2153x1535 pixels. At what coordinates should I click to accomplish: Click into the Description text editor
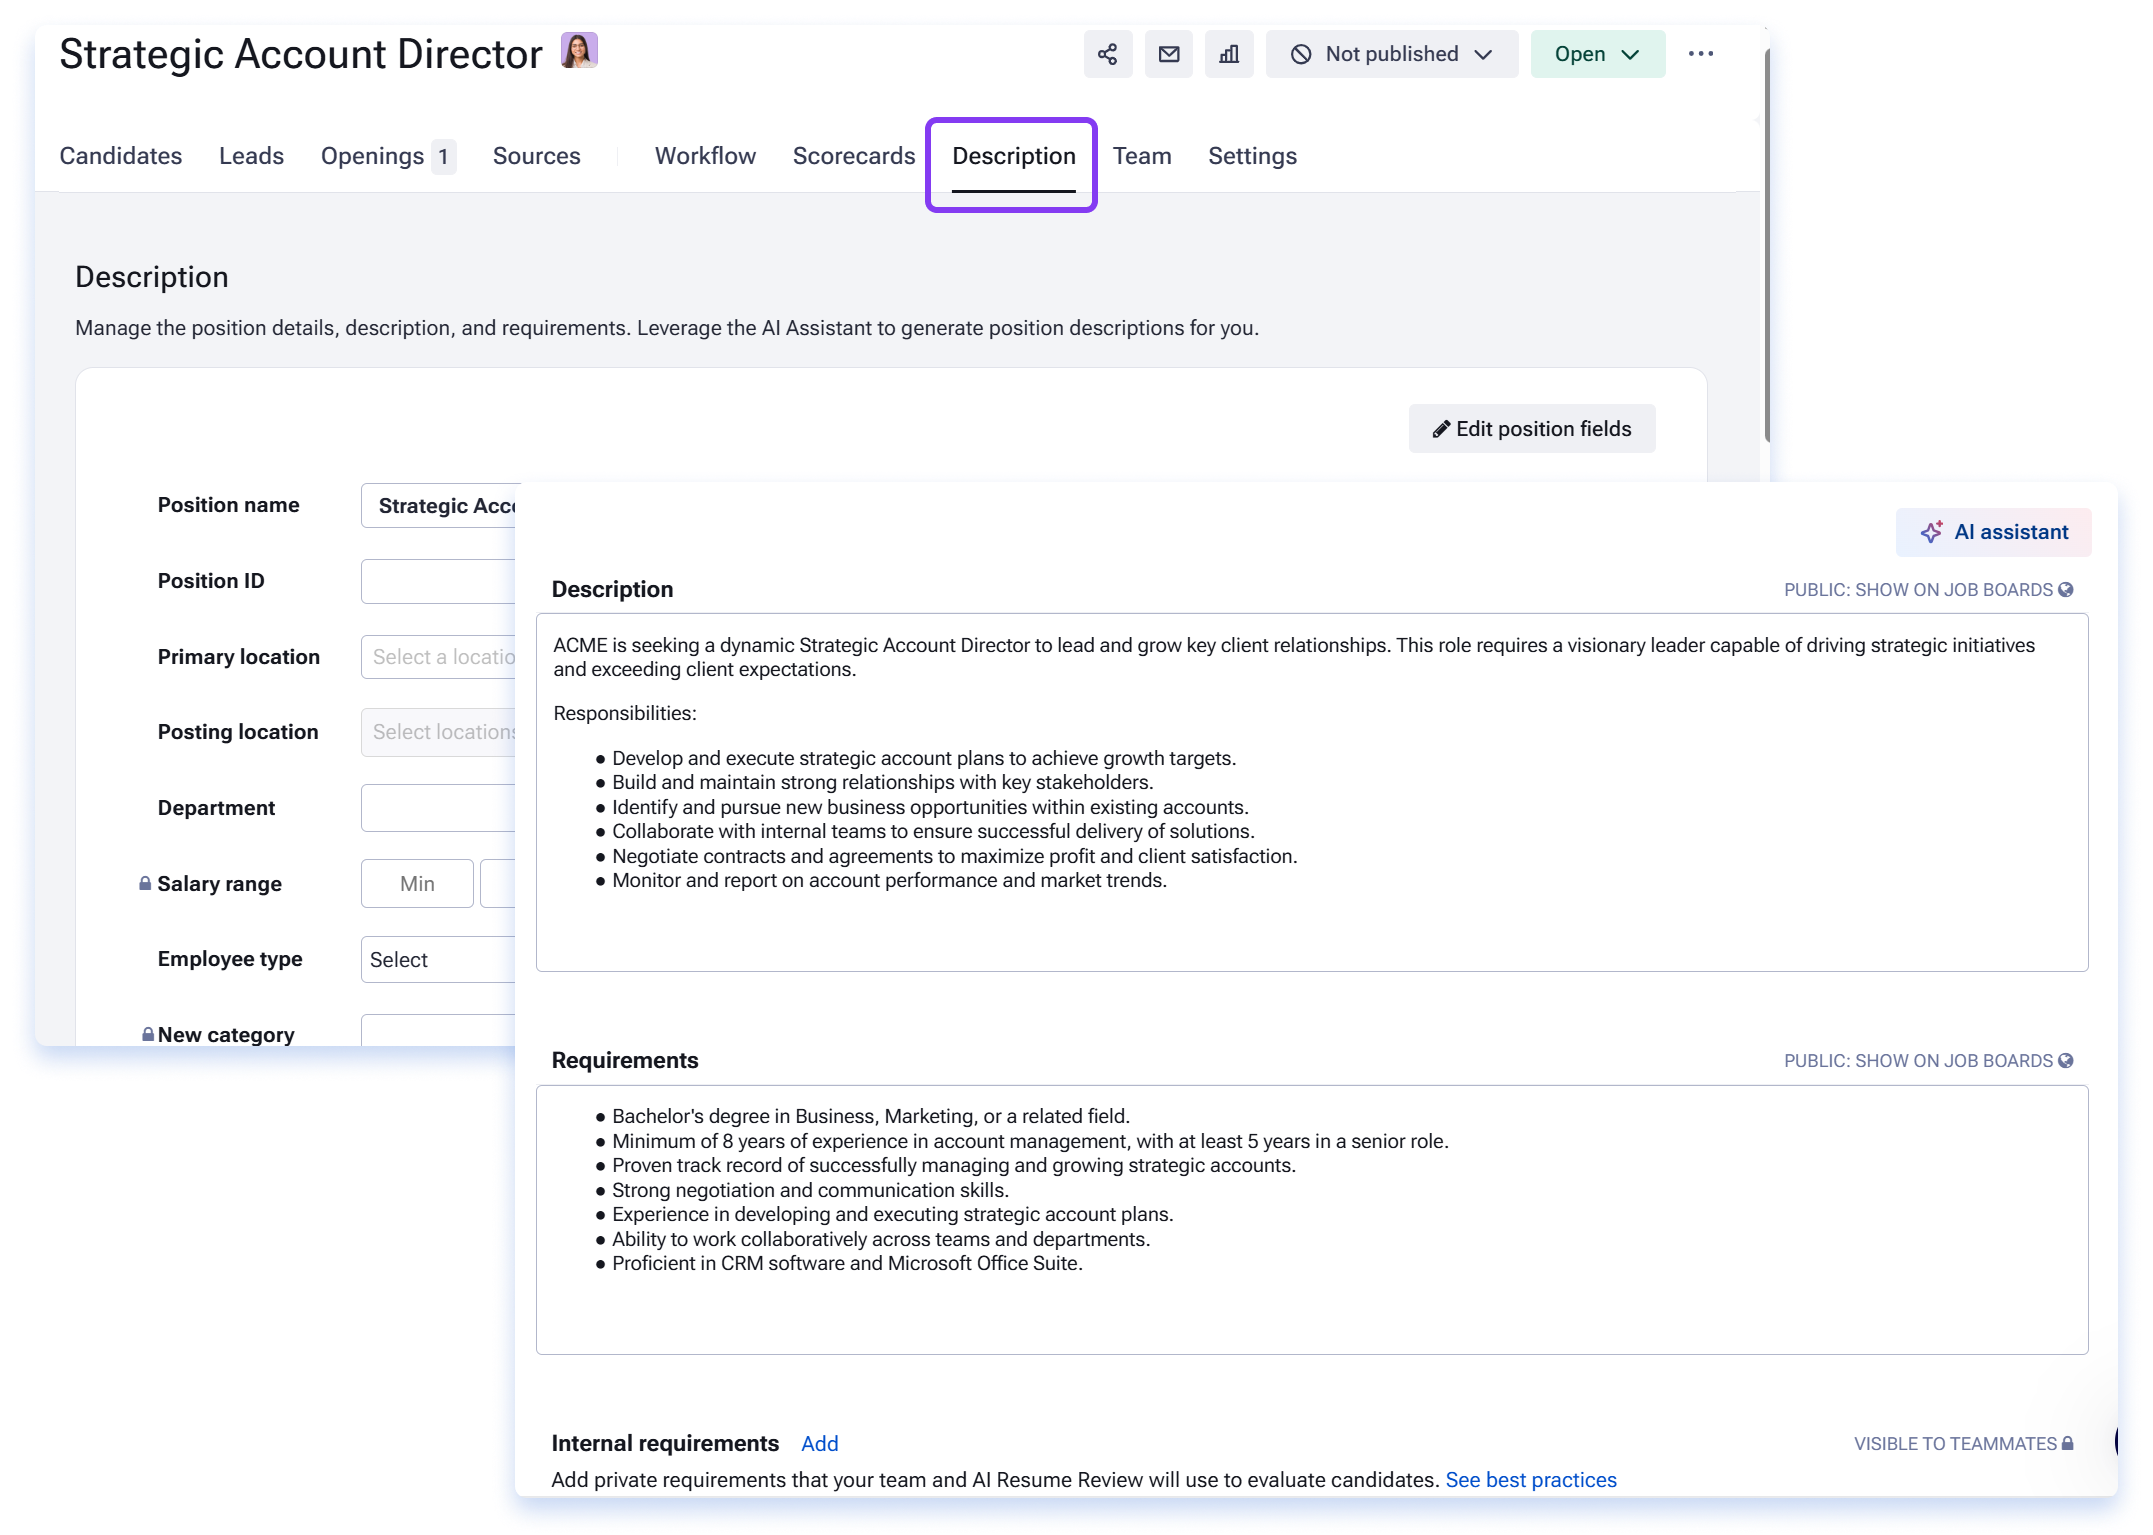[1312, 792]
